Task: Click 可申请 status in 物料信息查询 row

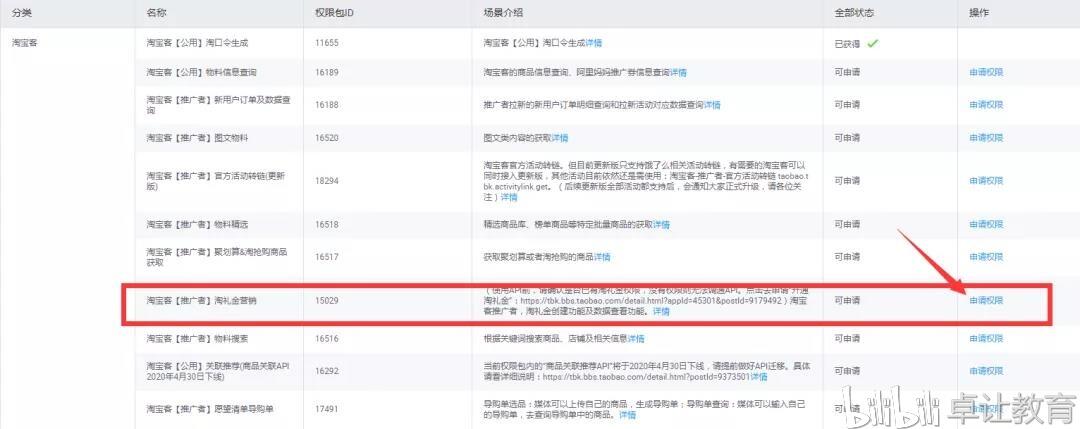Action: (847, 72)
